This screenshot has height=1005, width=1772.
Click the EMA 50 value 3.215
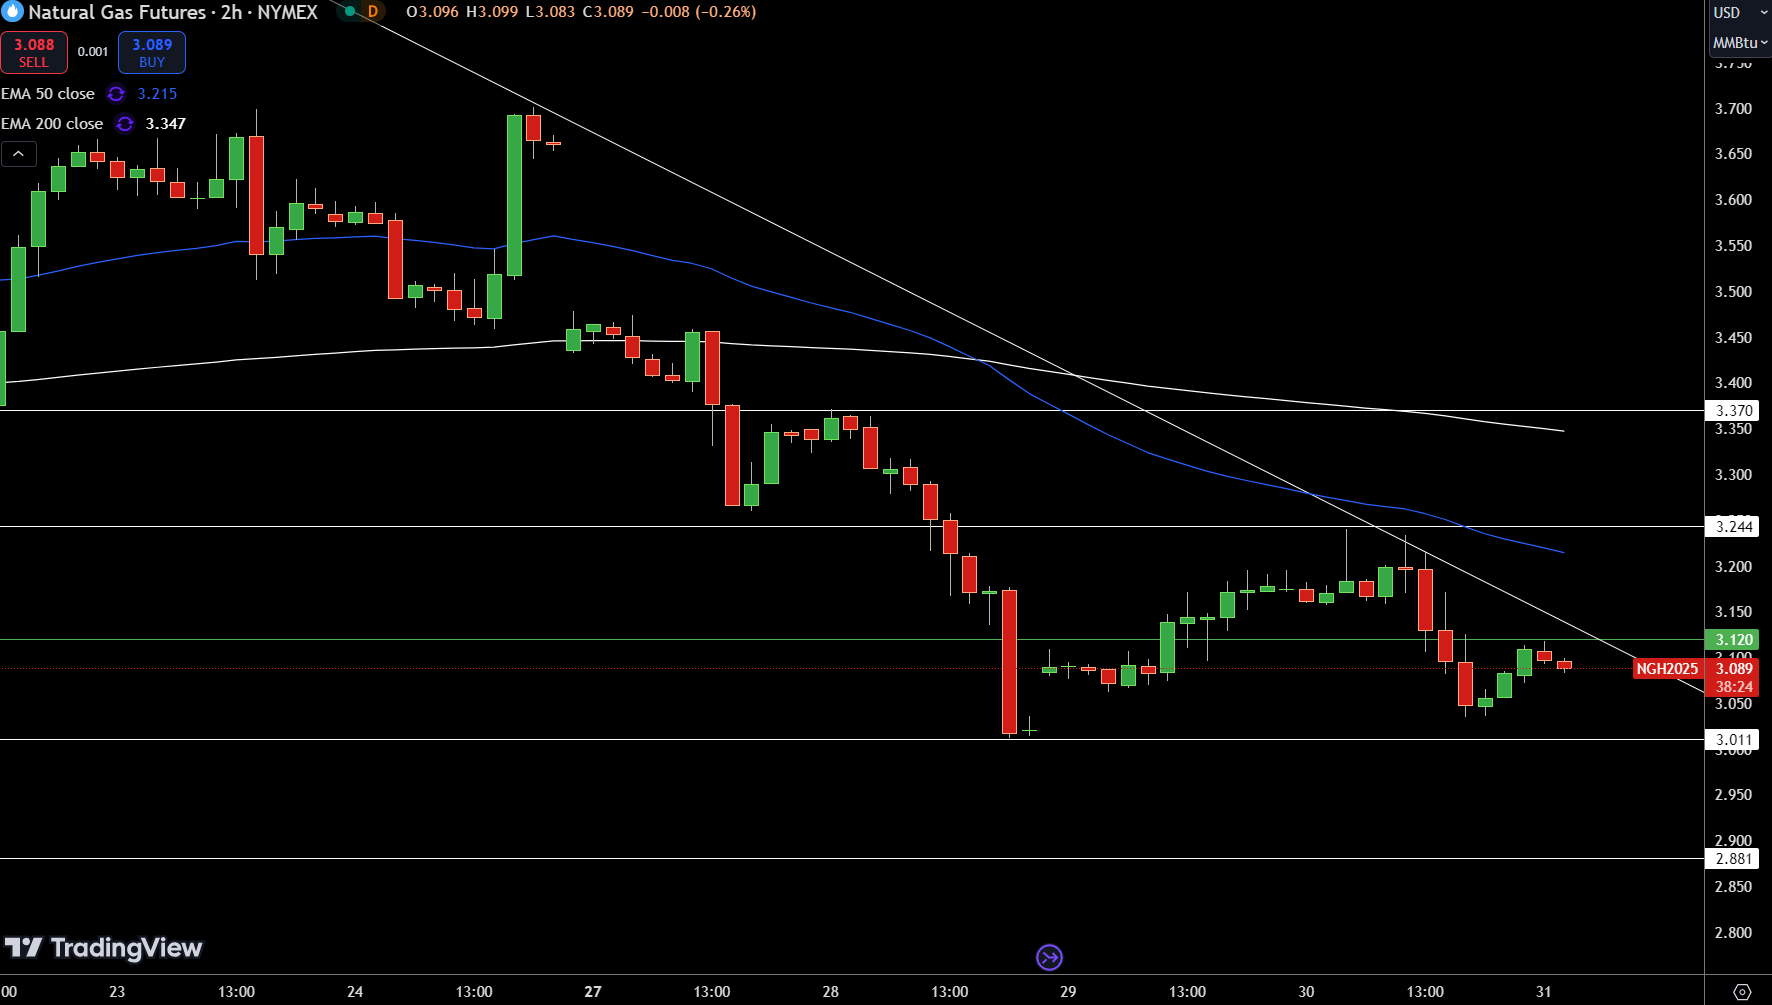tap(157, 94)
